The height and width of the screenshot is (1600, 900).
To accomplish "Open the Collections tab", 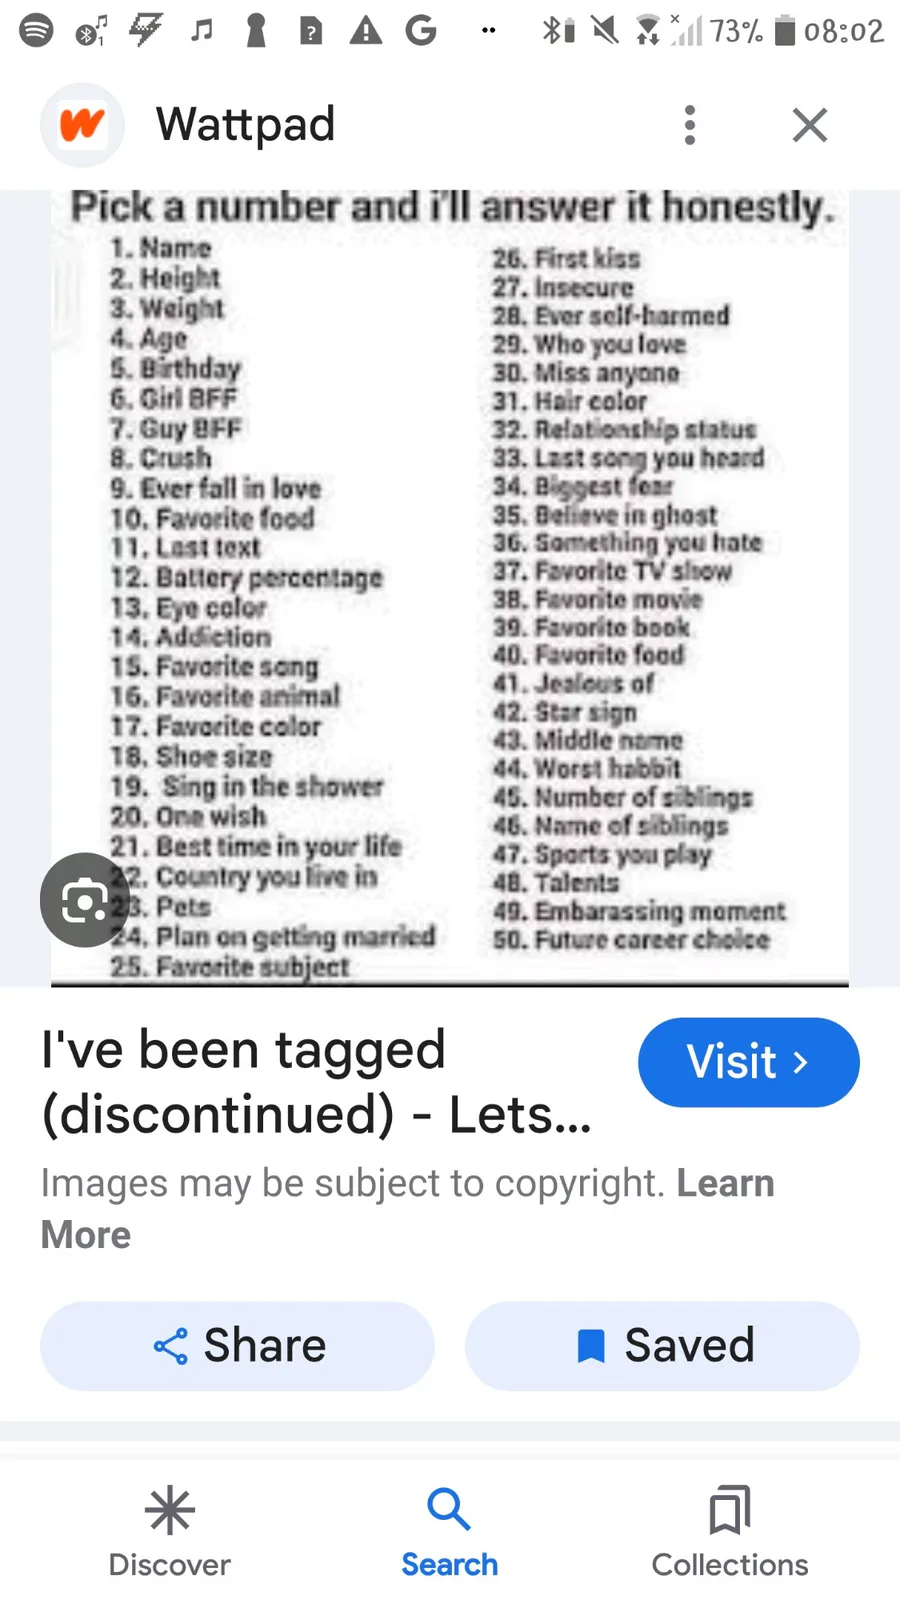I will 730,1532.
